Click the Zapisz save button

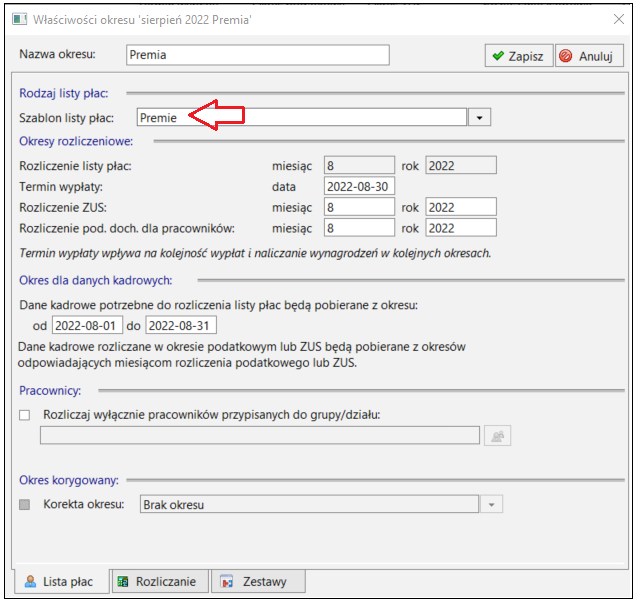[x=518, y=56]
